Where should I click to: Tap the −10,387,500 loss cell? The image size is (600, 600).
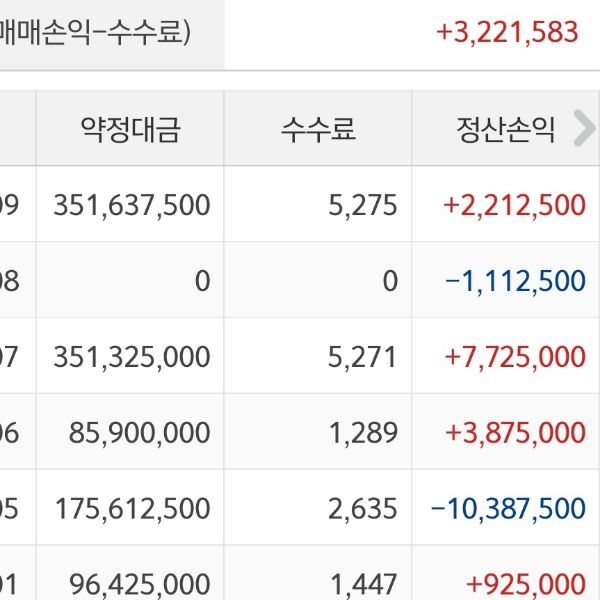click(x=507, y=508)
